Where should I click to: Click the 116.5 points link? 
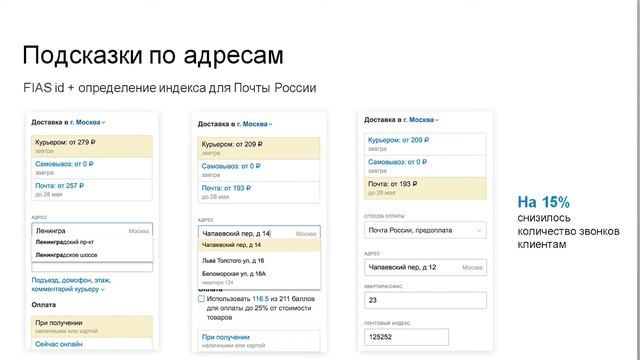pyautogui.click(x=260, y=299)
